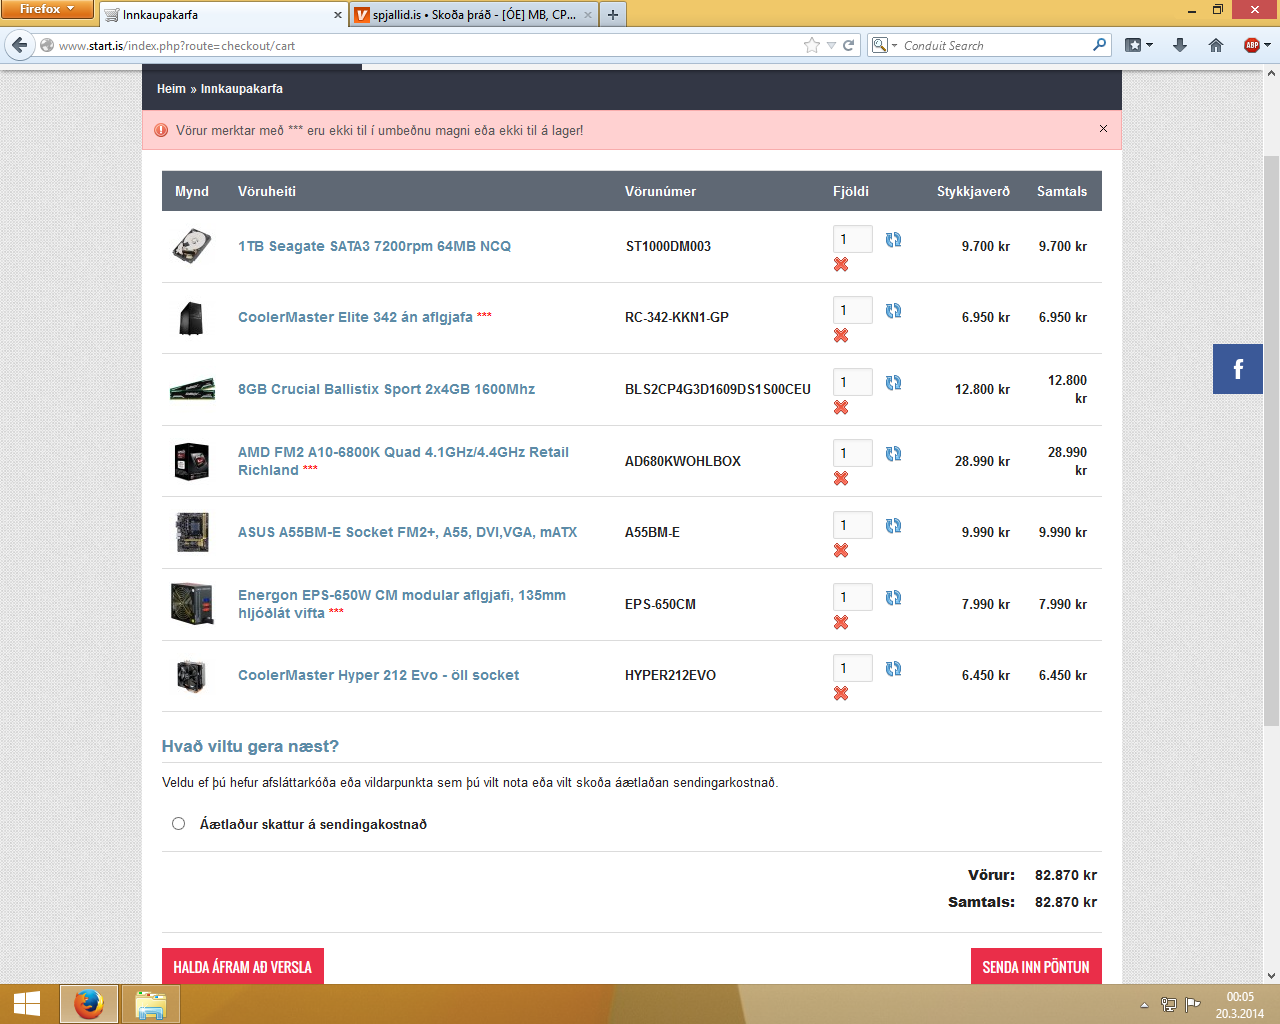Screen dimensions: 1280x1024
Task: Bookmark this page with the star icon
Action: coord(812,45)
